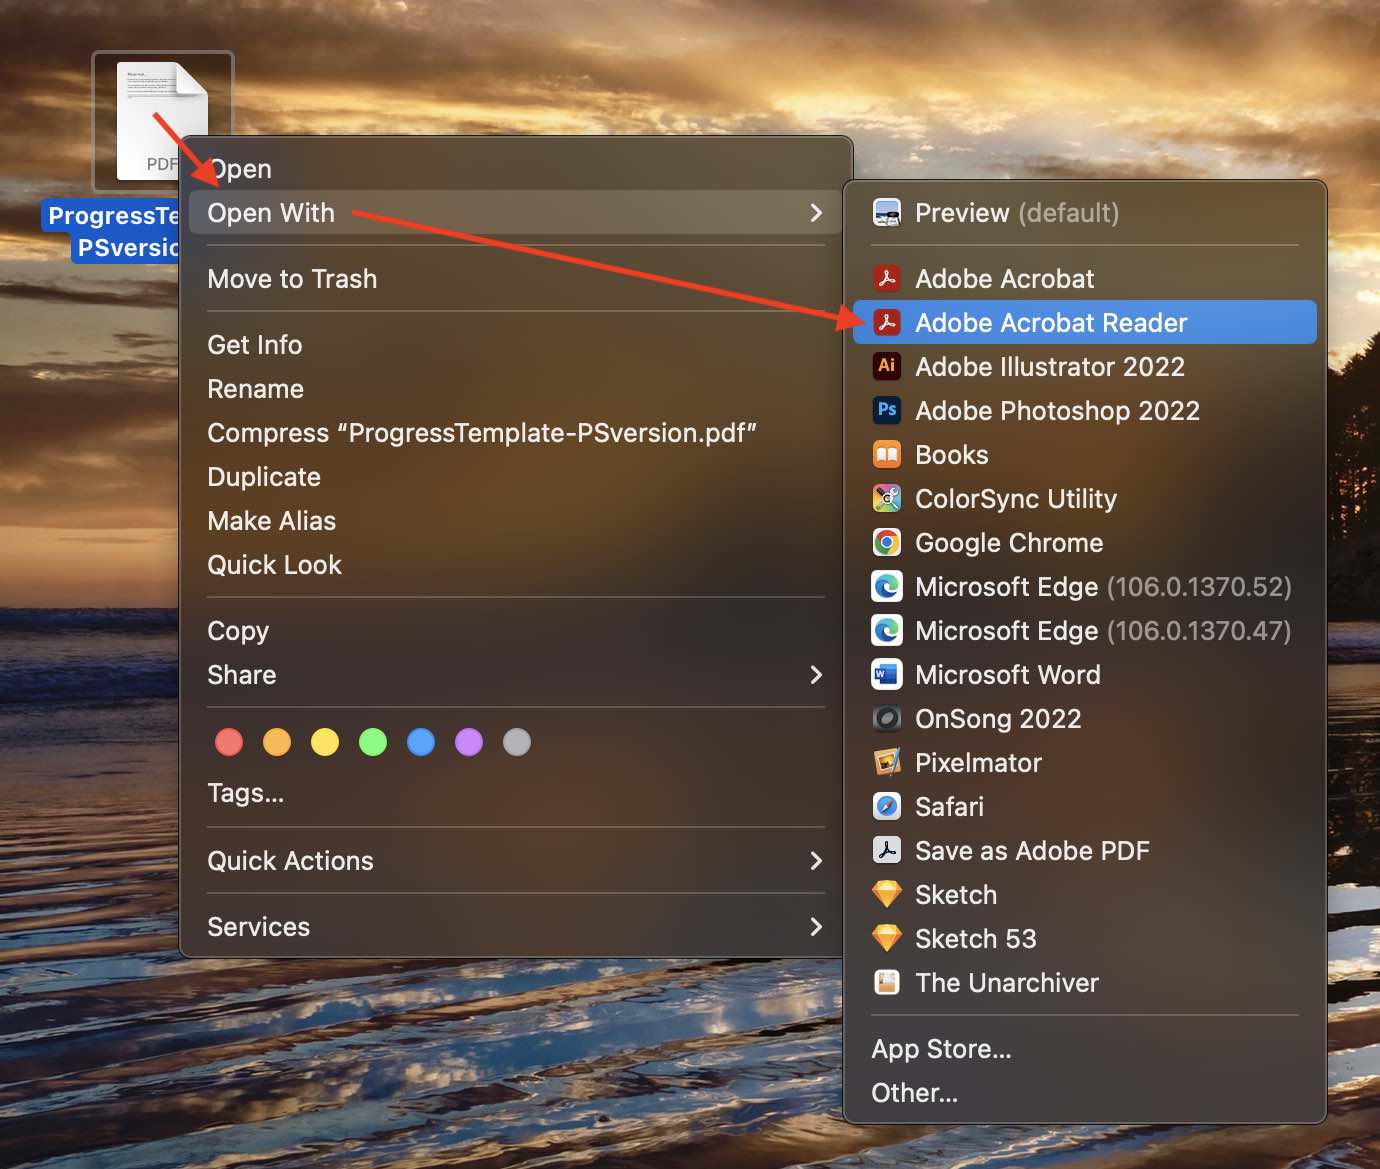
Task: Click the Sketch diamond icon
Action: tap(886, 895)
